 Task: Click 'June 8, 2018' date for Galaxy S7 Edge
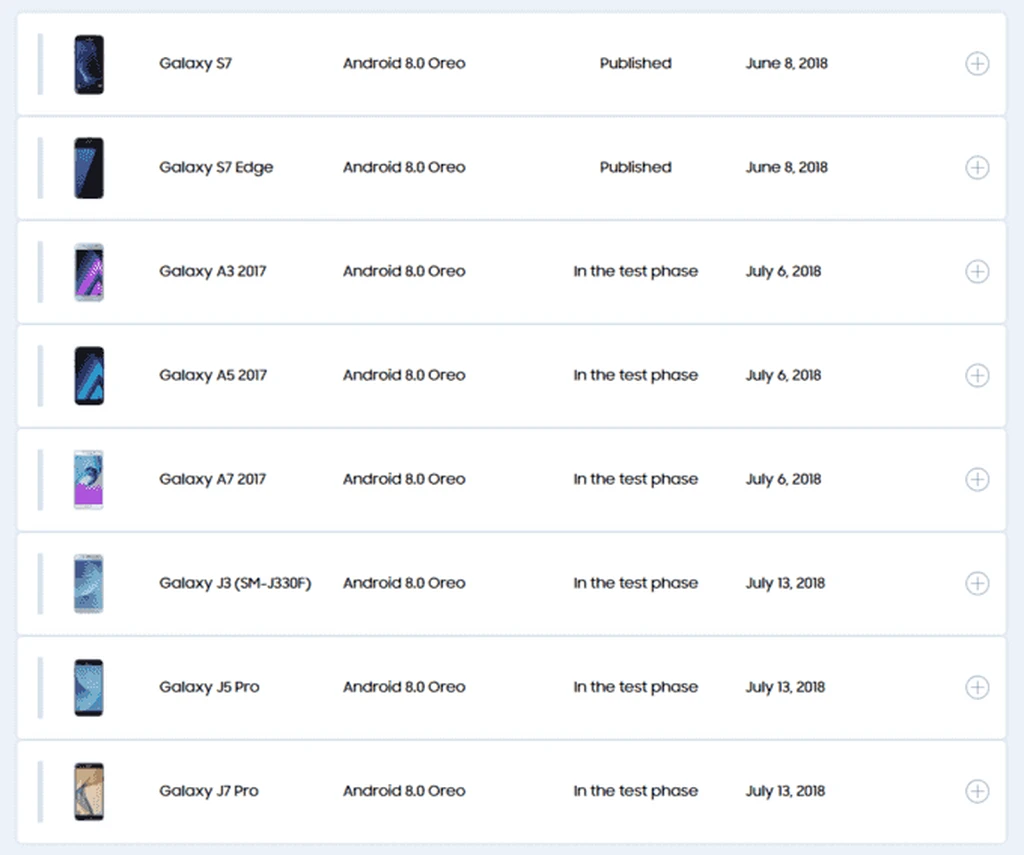(787, 167)
